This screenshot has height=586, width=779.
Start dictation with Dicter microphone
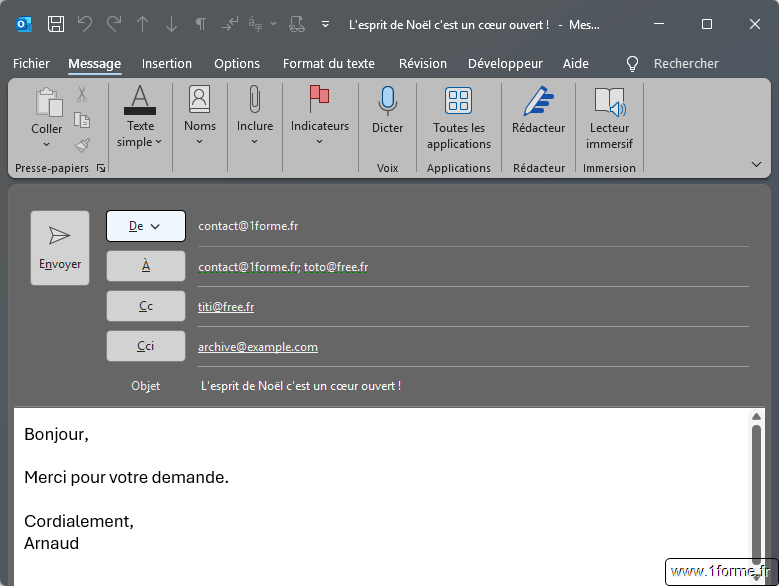click(x=388, y=110)
